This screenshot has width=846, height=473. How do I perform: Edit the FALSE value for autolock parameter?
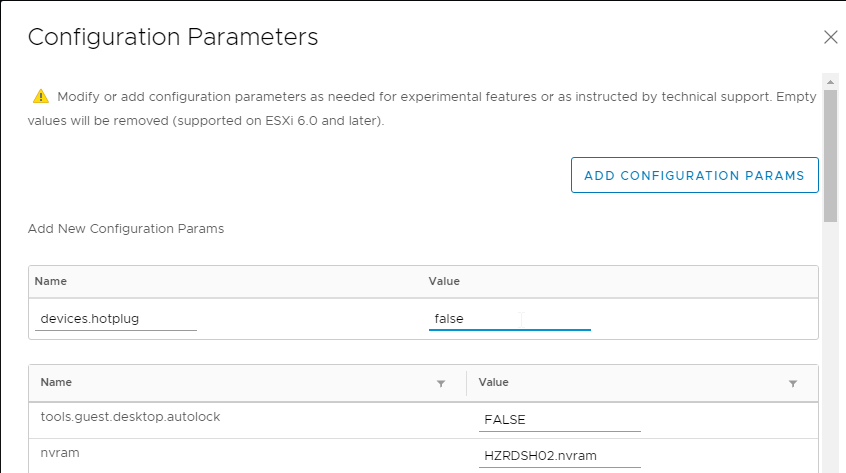tap(560, 420)
